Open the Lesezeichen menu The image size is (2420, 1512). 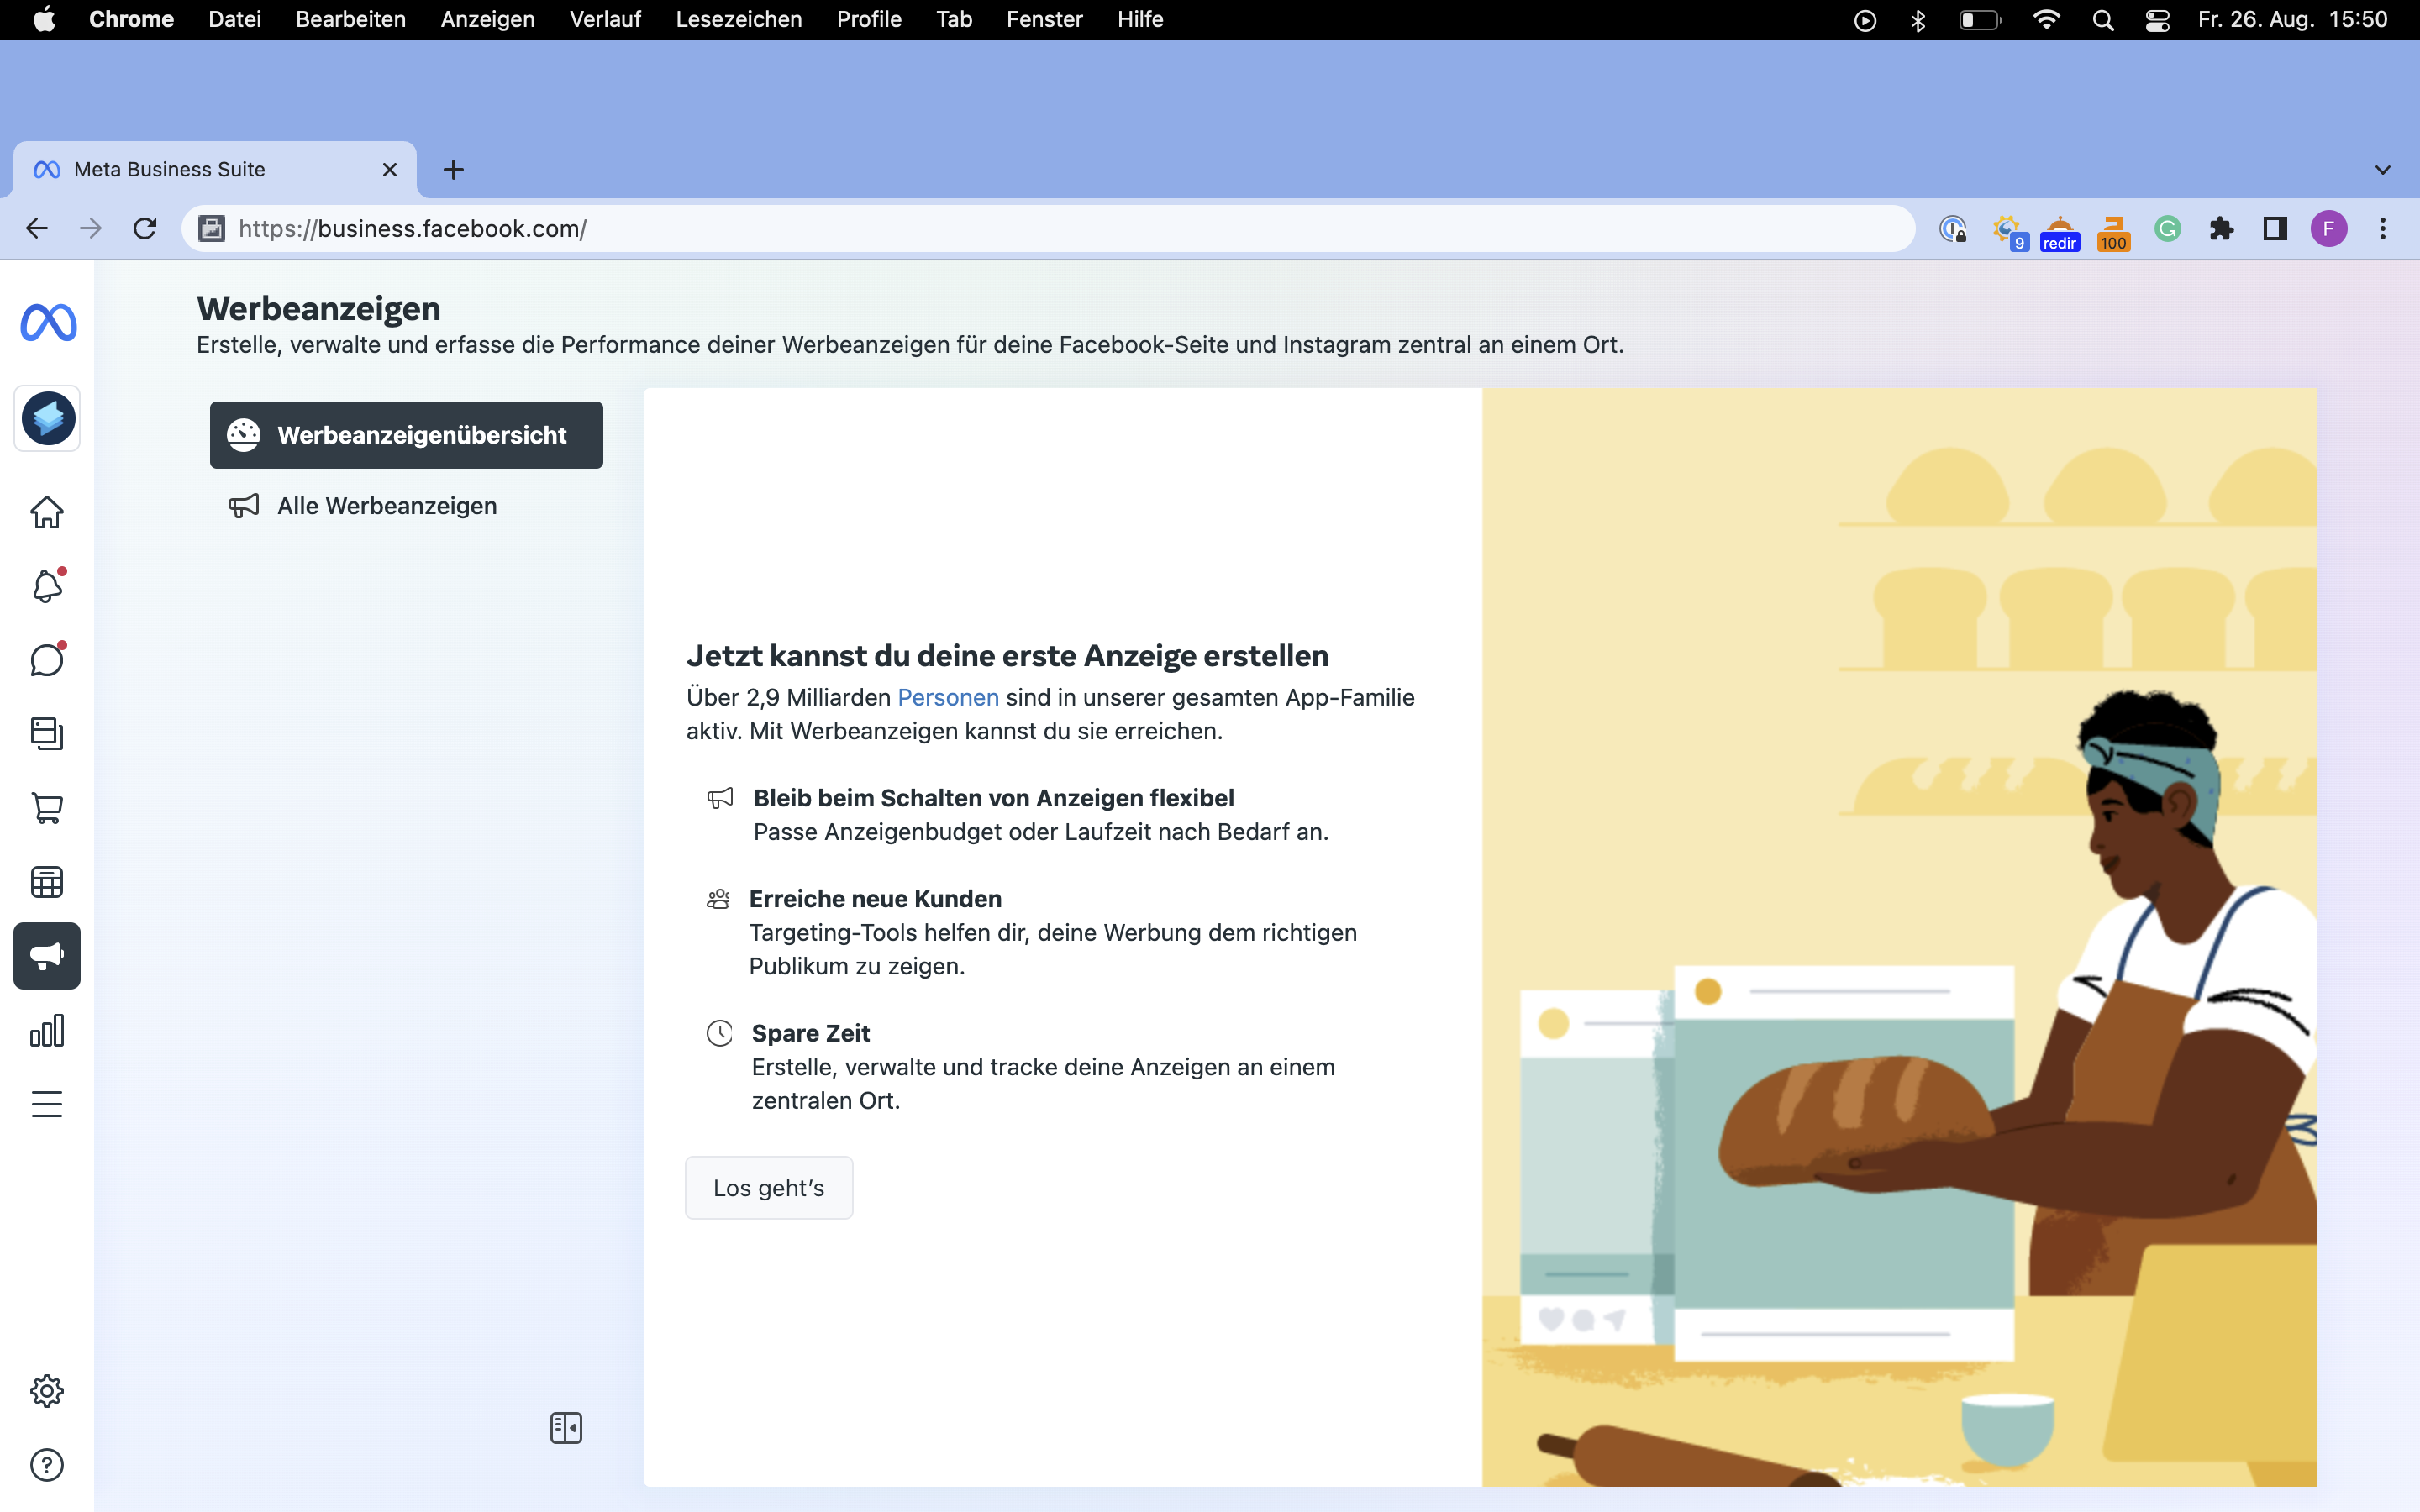pos(738,19)
